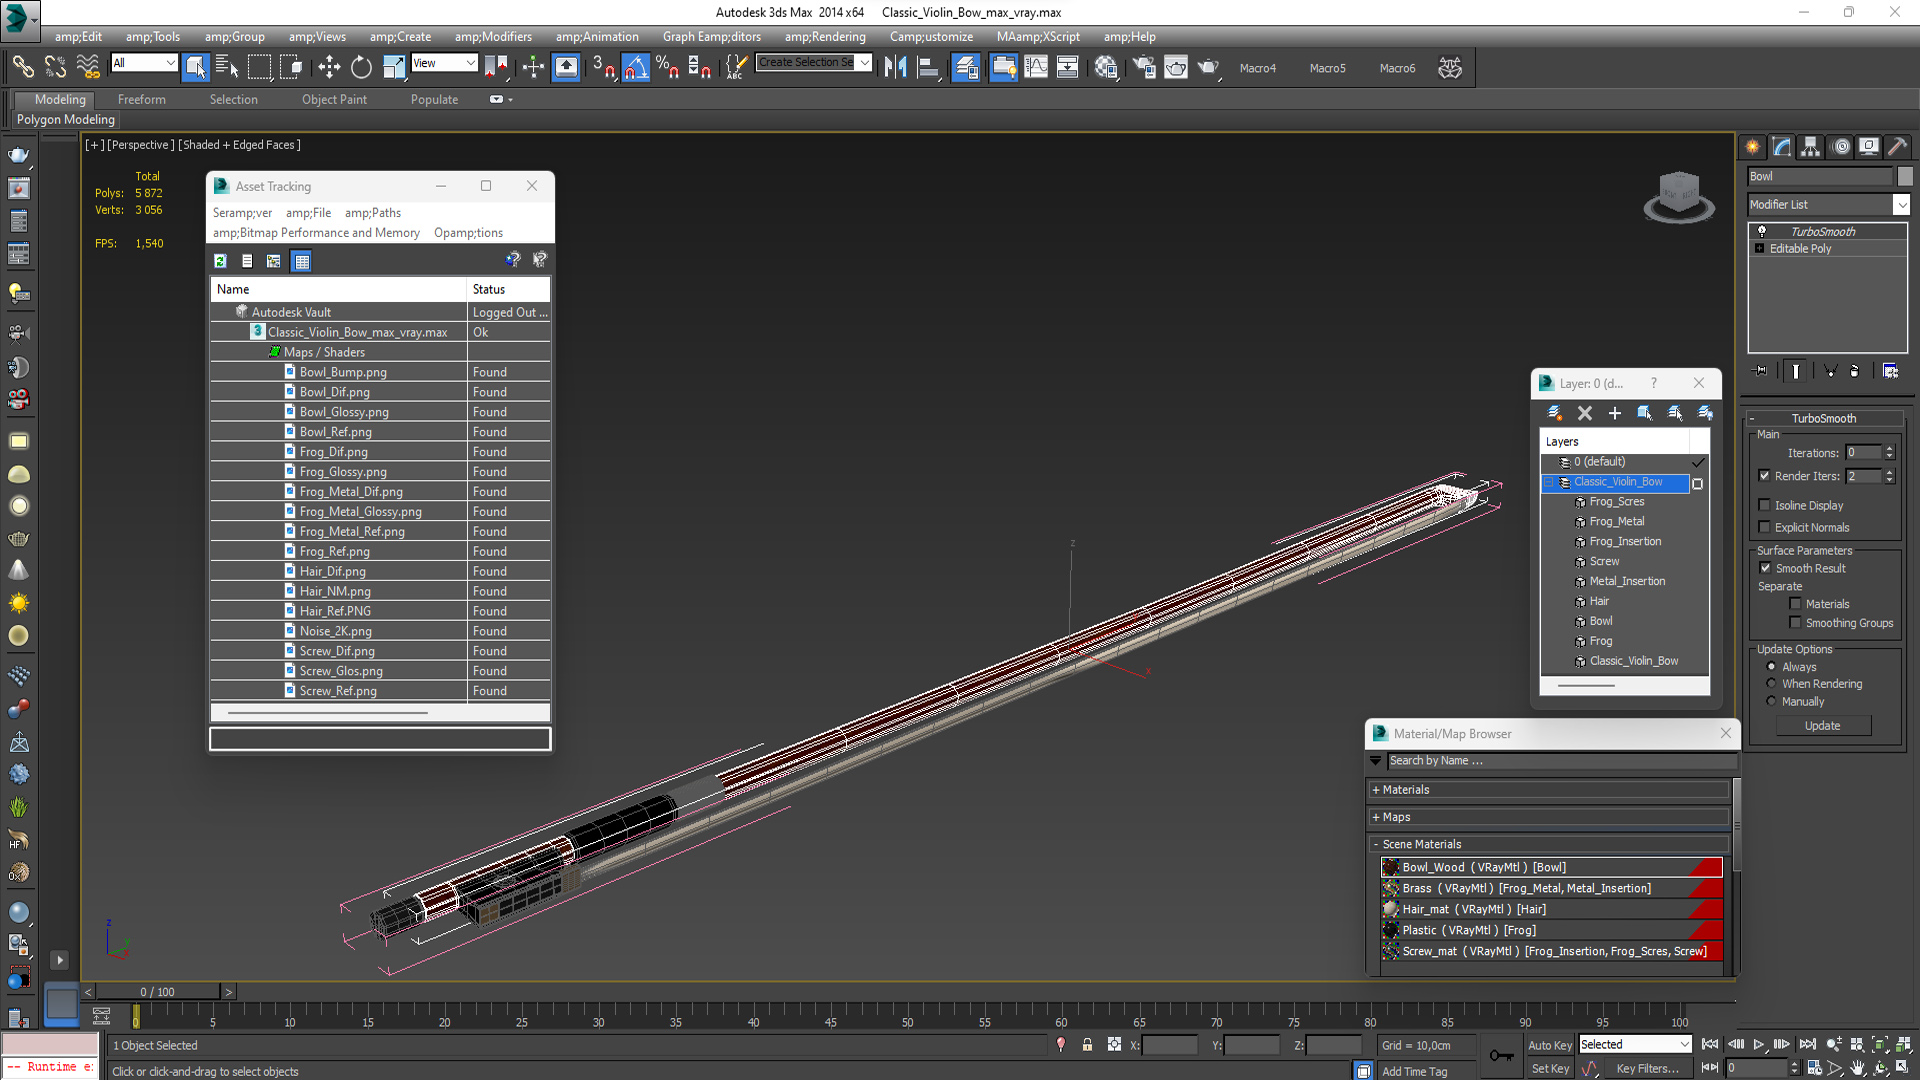Open the Motion command panel tab
This screenshot has width=1920, height=1080.
[1840, 147]
